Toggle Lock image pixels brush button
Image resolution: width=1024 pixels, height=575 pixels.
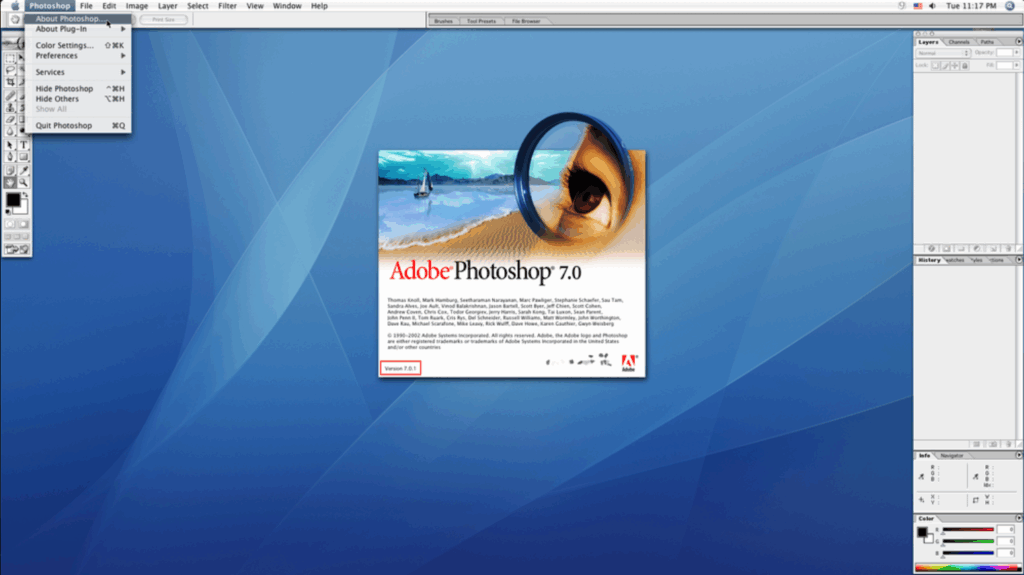[946, 65]
